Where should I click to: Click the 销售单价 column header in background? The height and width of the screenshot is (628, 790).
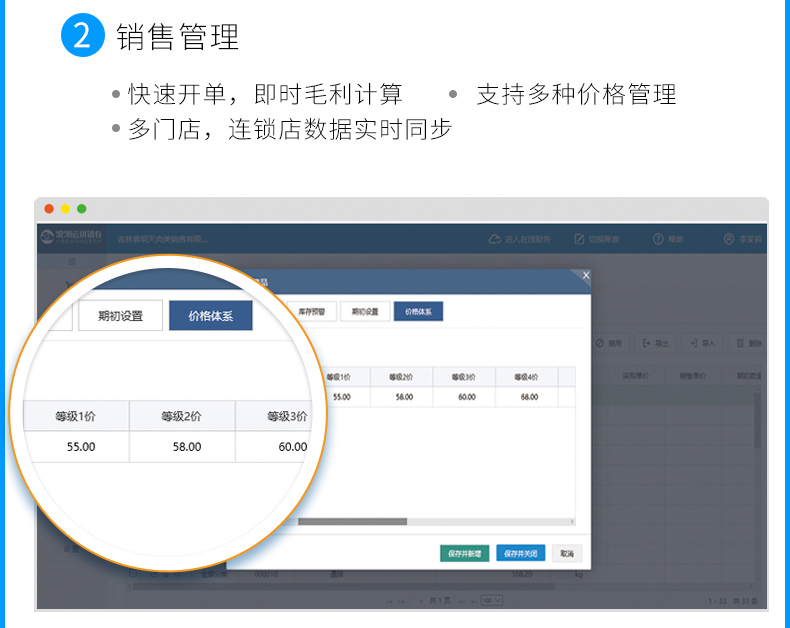[x=692, y=375]
